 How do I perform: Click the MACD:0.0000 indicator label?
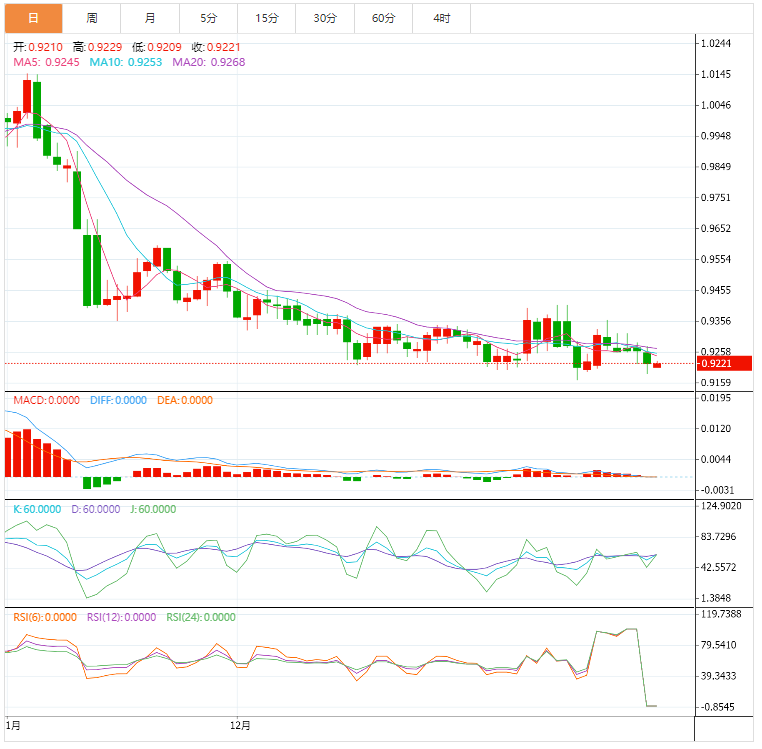[46, 400]
